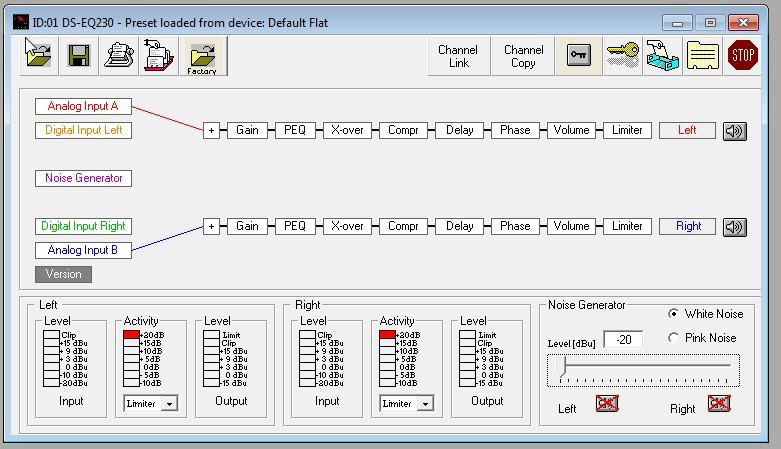Viewport: 781px width, 449px height.
Task: Click the floppy disk save icon
Action: pos(79,56)
